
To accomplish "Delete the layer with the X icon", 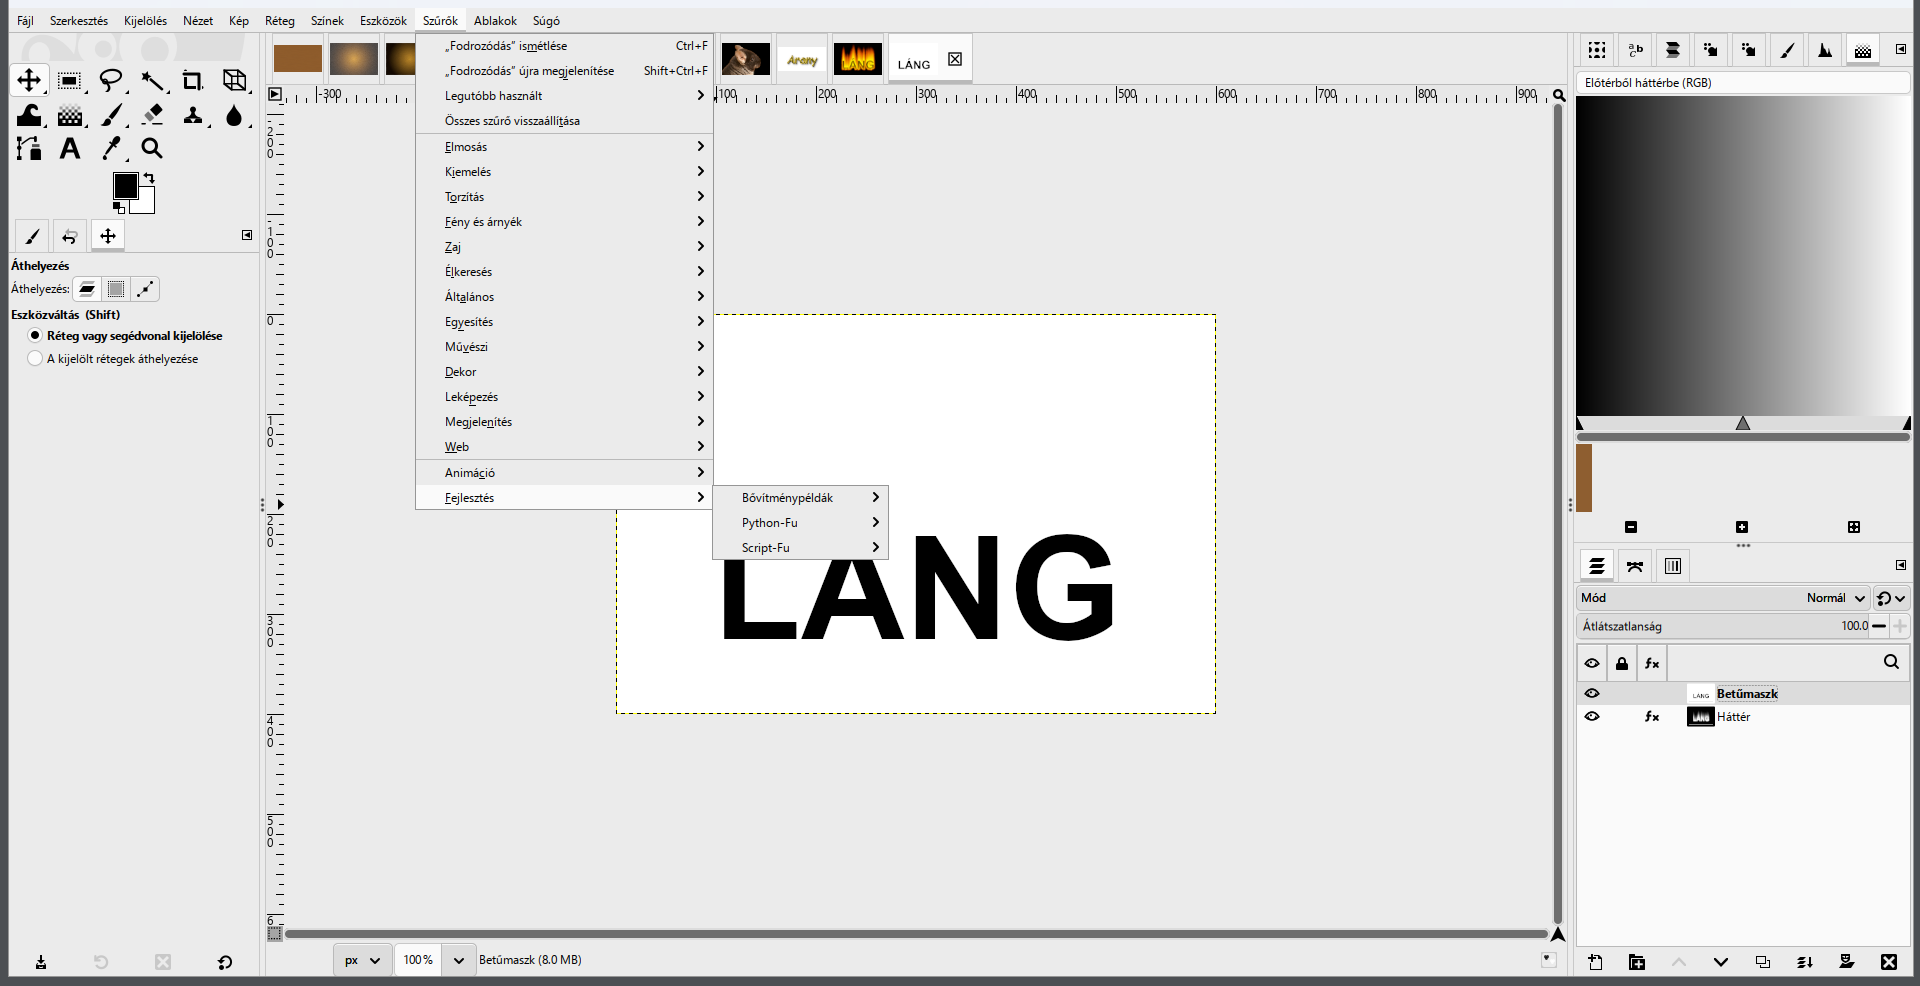I will coord(1888,962).
